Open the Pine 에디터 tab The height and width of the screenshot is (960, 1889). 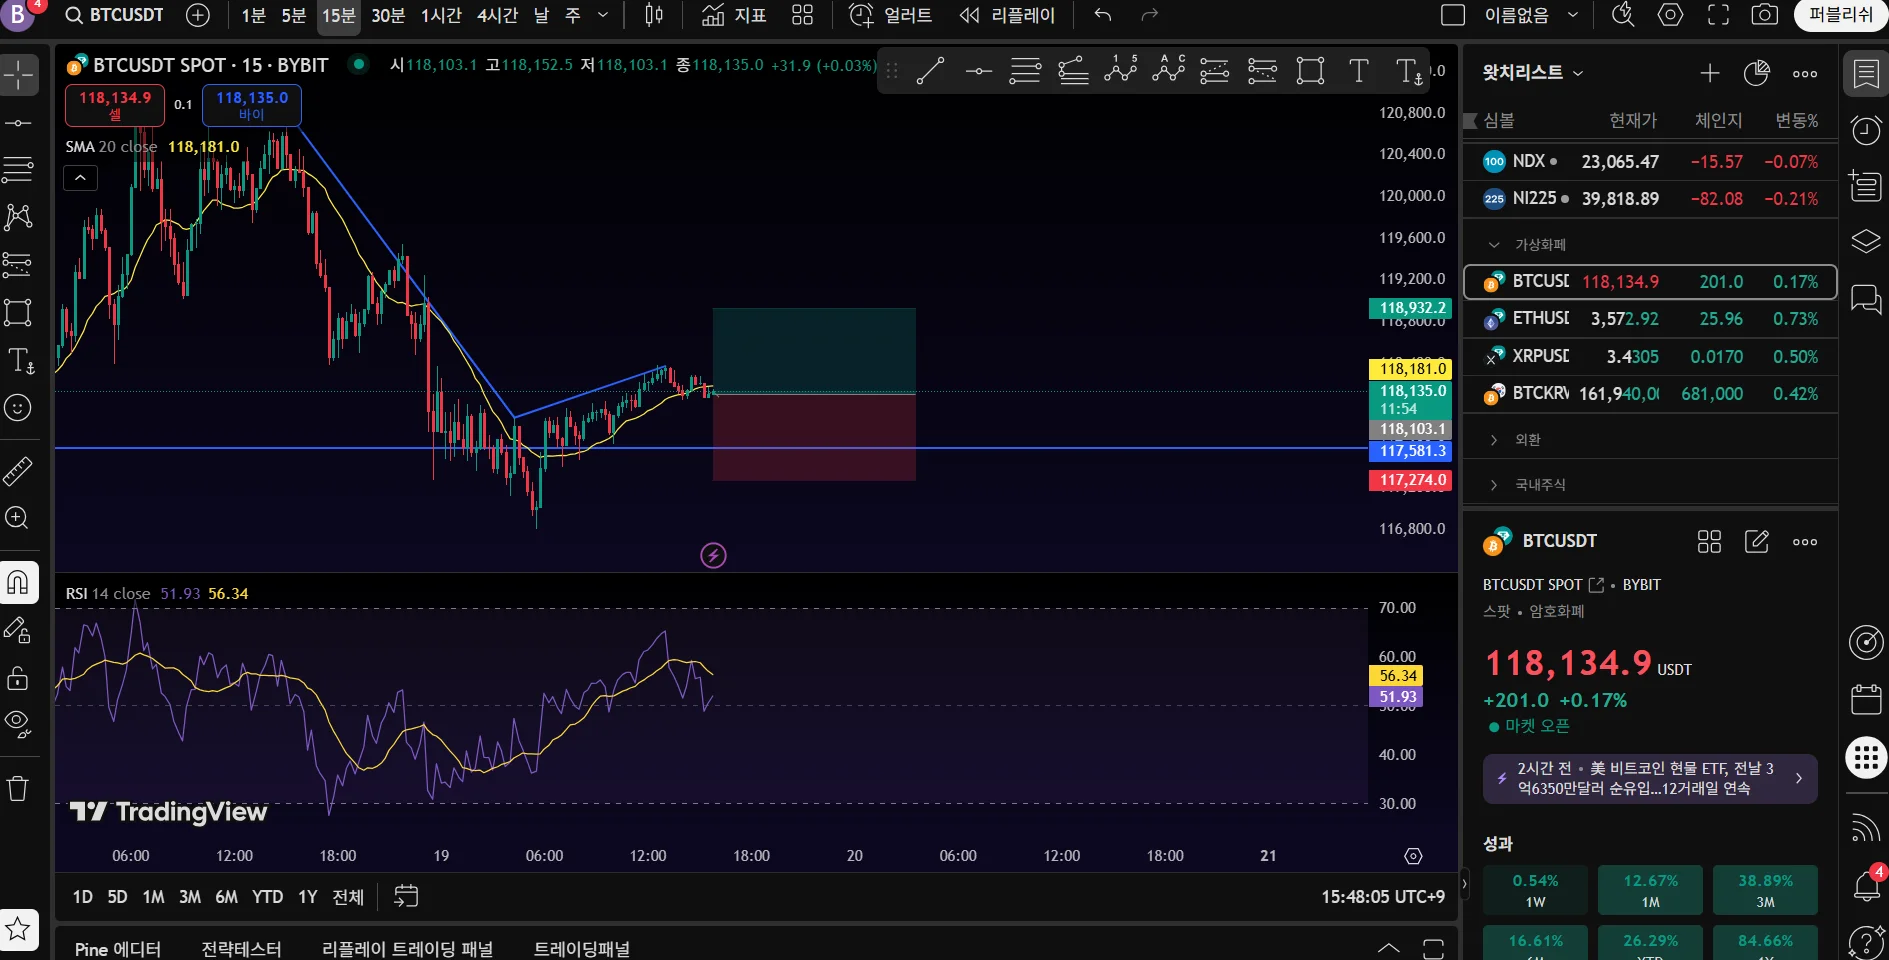[x=118, y=948]
